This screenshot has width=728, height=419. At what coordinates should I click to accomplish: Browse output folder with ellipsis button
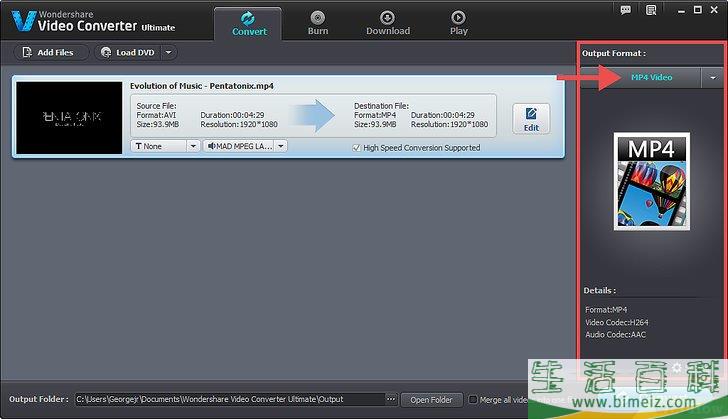[391, 399]
